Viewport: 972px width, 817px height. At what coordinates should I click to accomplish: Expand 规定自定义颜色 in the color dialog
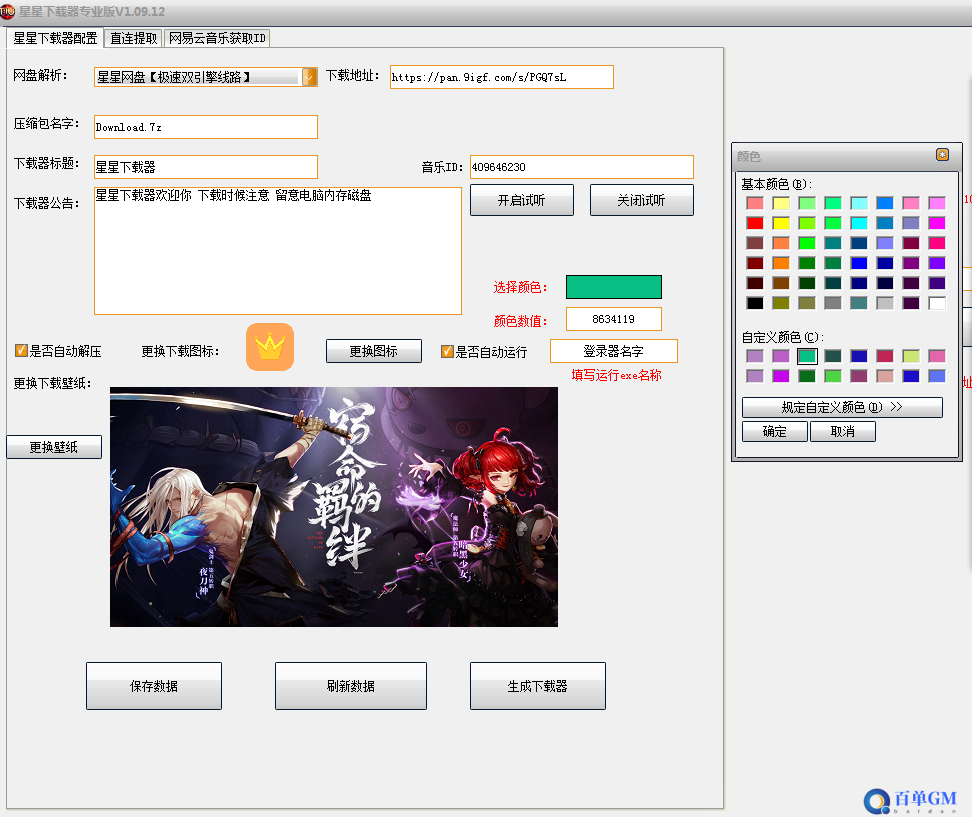(842, 407)
